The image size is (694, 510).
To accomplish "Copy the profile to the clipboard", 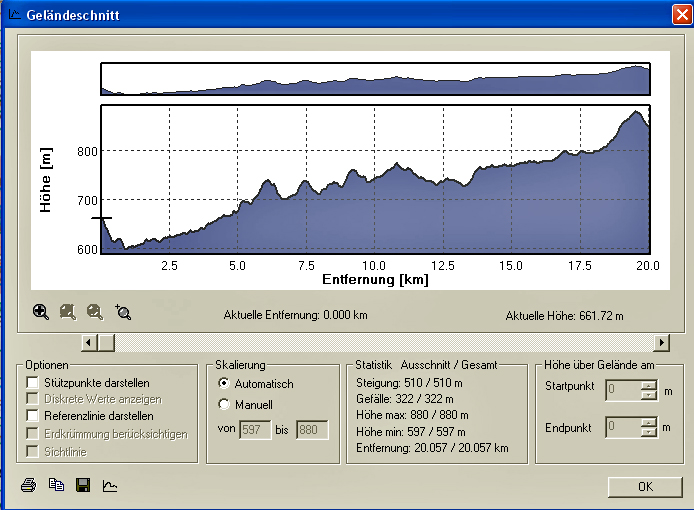I will (x=56, y=486).
